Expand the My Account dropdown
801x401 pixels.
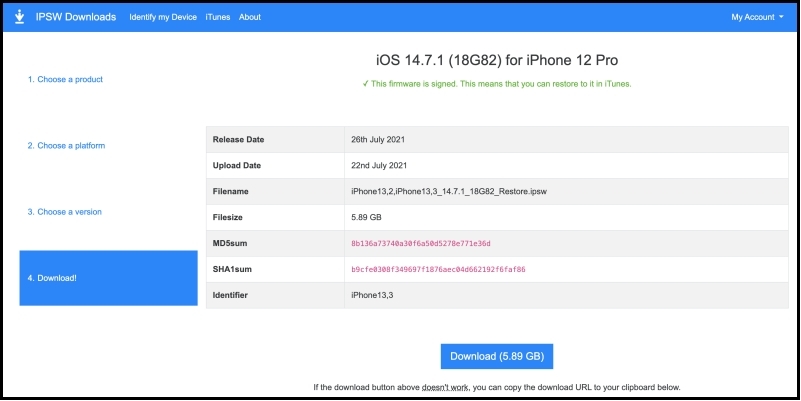coord(757,17)
